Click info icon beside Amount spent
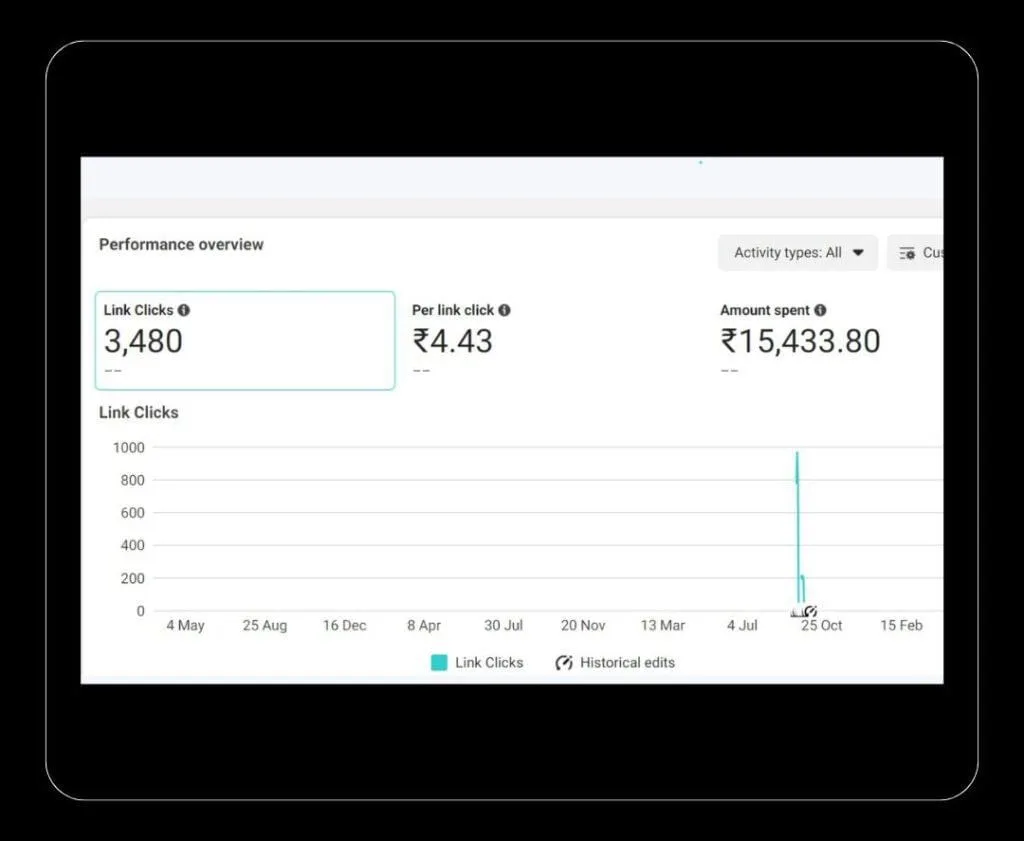 click(820, 310)
